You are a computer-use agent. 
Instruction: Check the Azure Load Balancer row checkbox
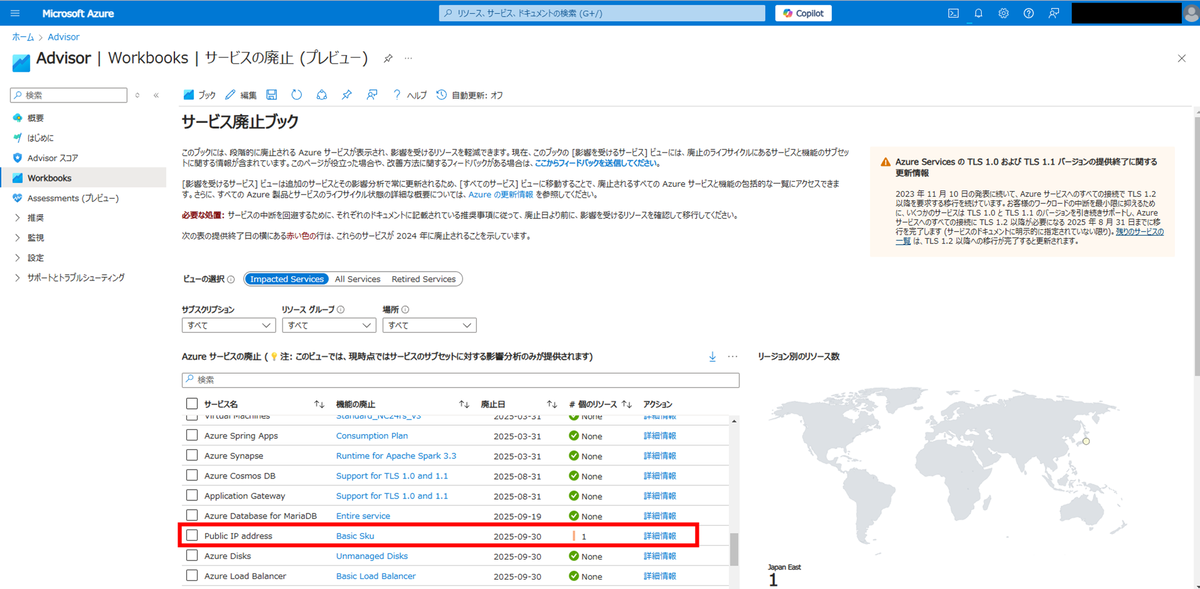tap(192, 576)
